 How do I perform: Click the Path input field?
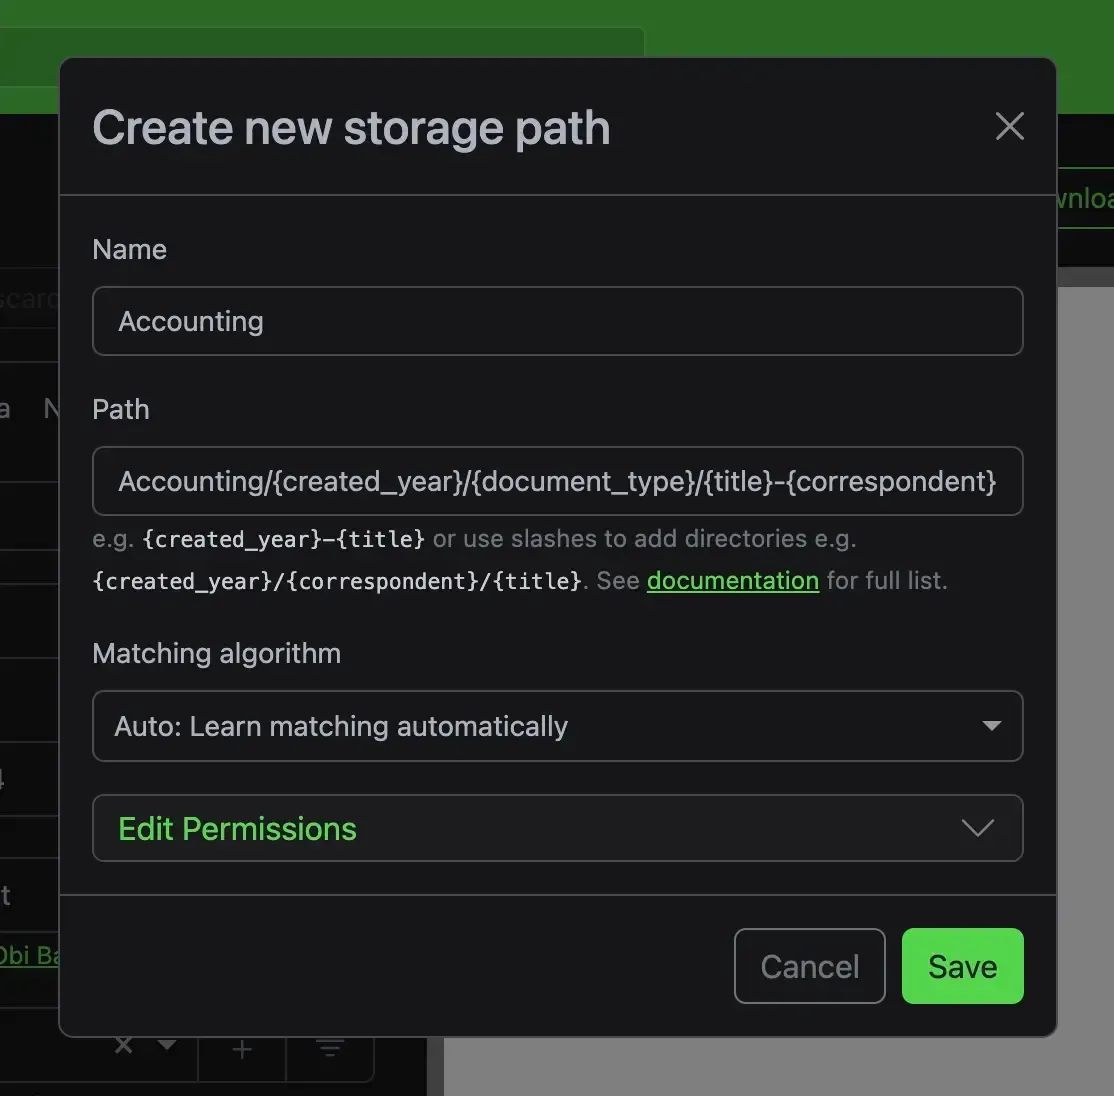point(558,481)
